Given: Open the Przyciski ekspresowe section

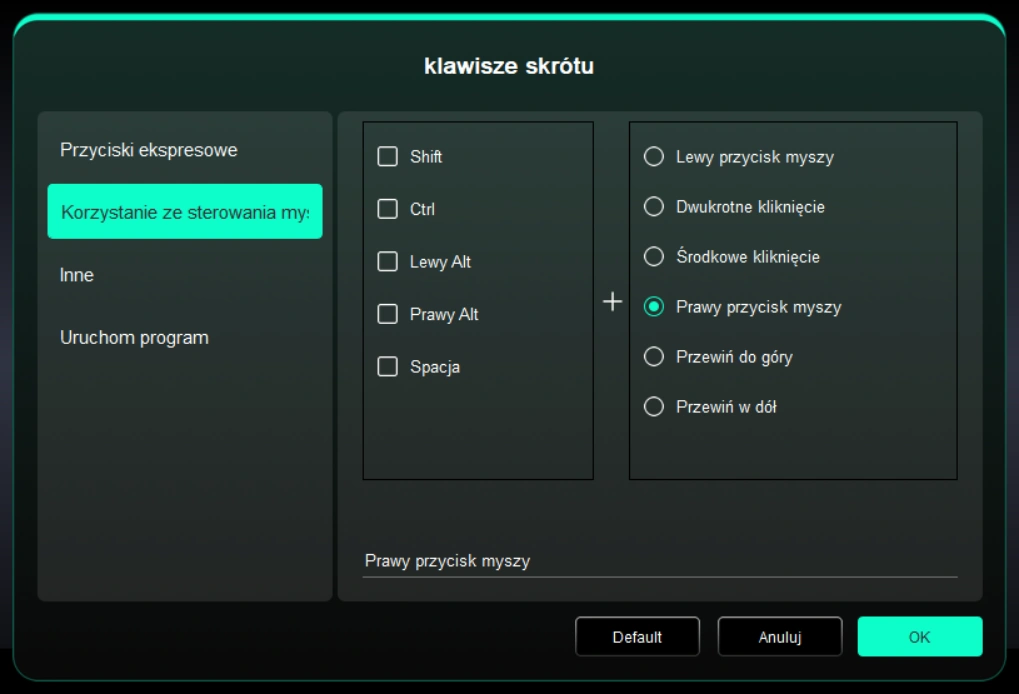Looking at the screenshot, I should tap(148, 150).
